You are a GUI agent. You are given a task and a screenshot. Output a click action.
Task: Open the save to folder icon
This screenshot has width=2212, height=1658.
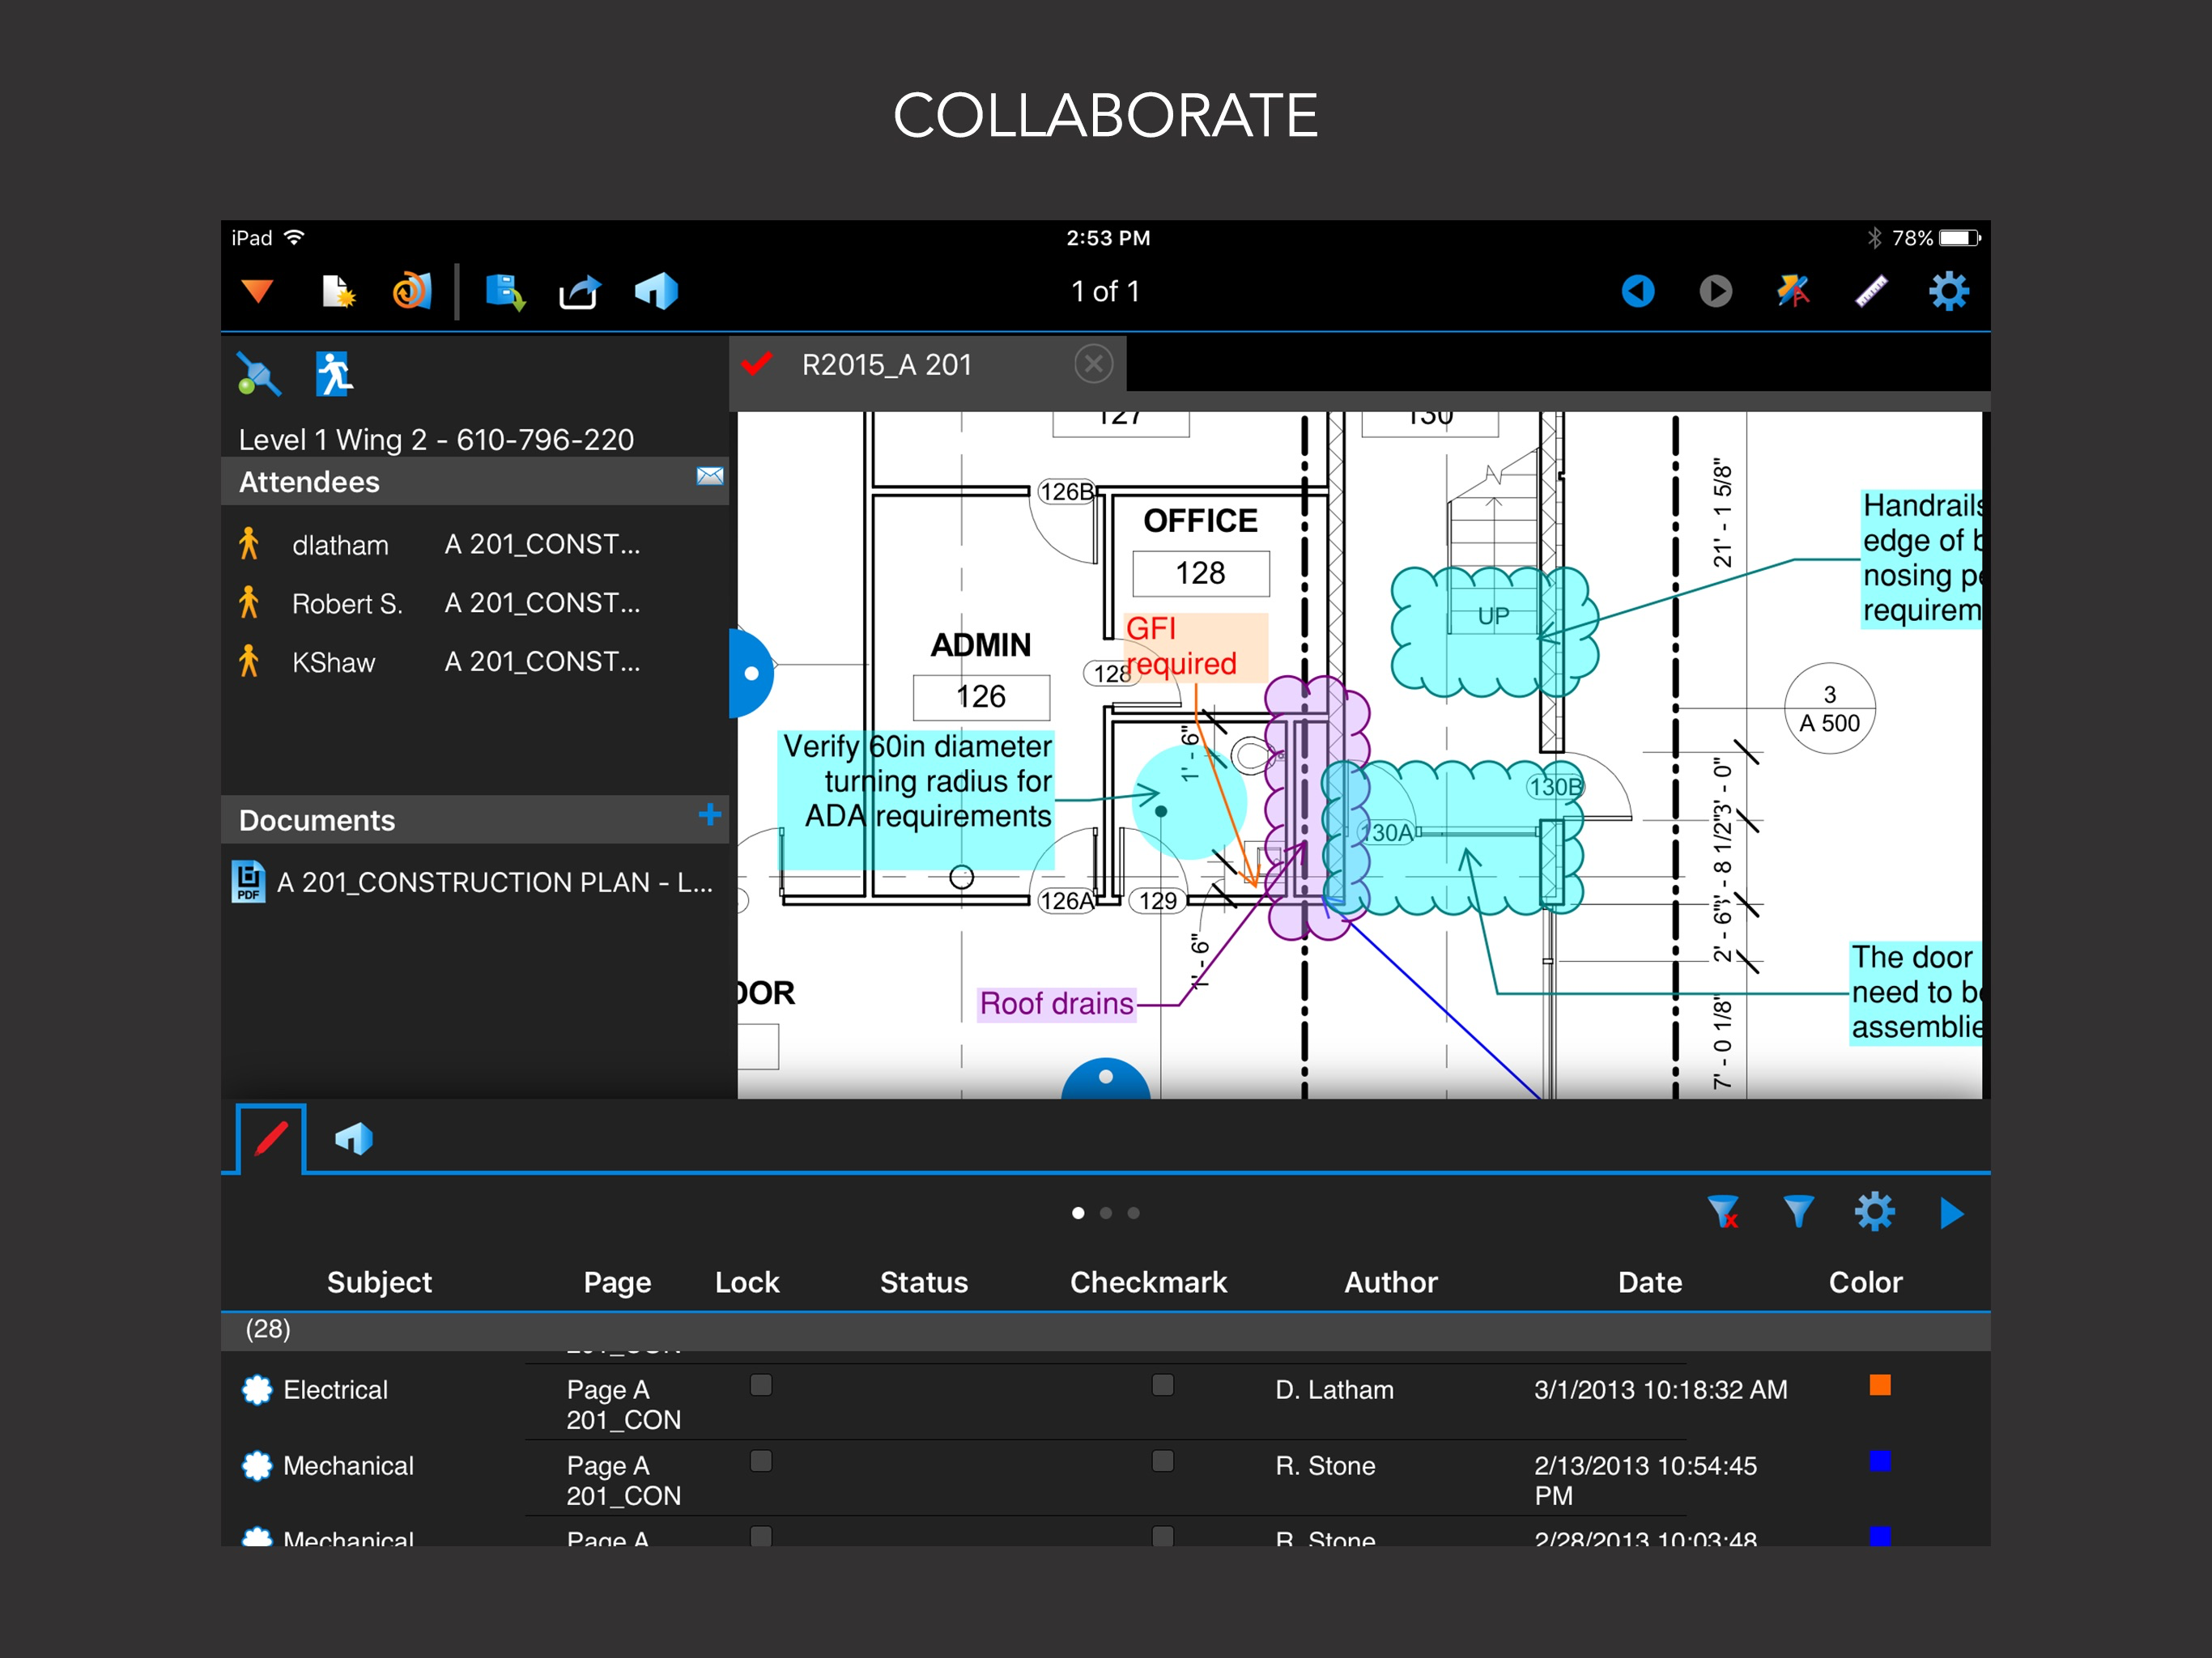(505, 291)
